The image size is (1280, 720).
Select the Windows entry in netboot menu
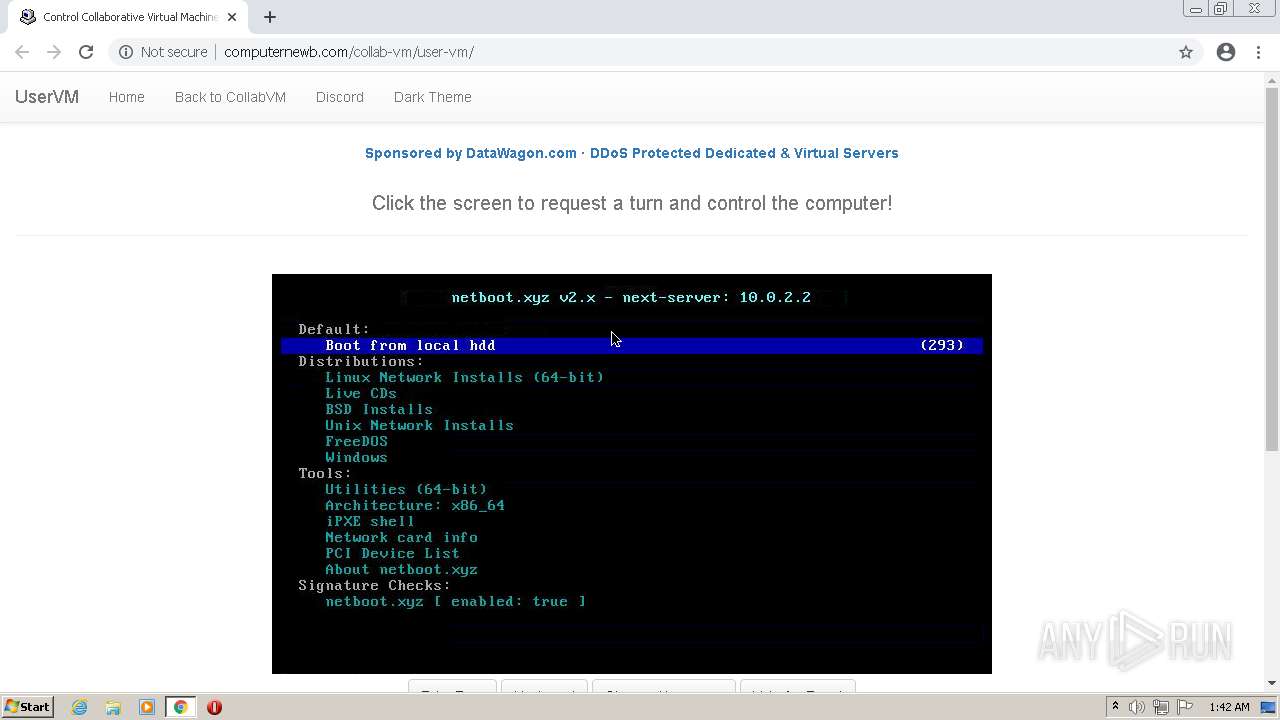point(356,457)
